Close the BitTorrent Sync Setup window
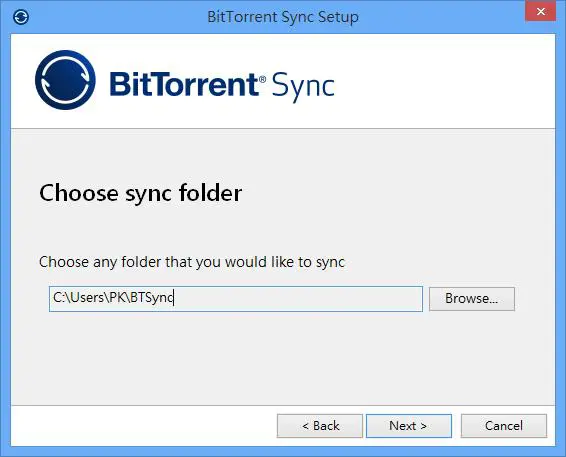Viewport: 566px width, 457px height. 540,12
